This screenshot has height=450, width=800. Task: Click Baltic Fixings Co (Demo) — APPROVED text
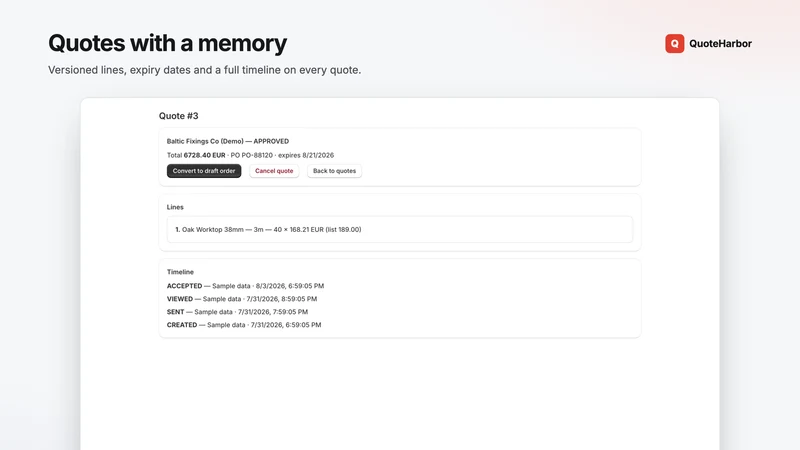pos(228,141)
